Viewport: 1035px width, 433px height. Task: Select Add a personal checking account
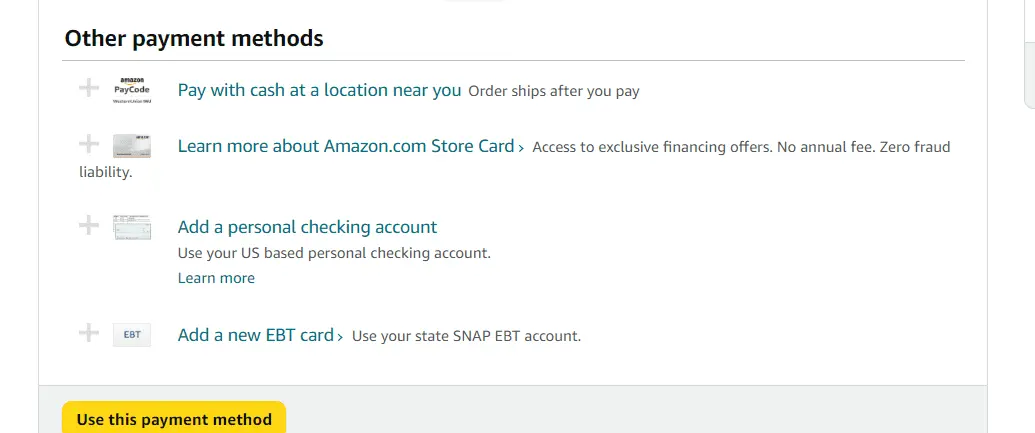point(307,227)
